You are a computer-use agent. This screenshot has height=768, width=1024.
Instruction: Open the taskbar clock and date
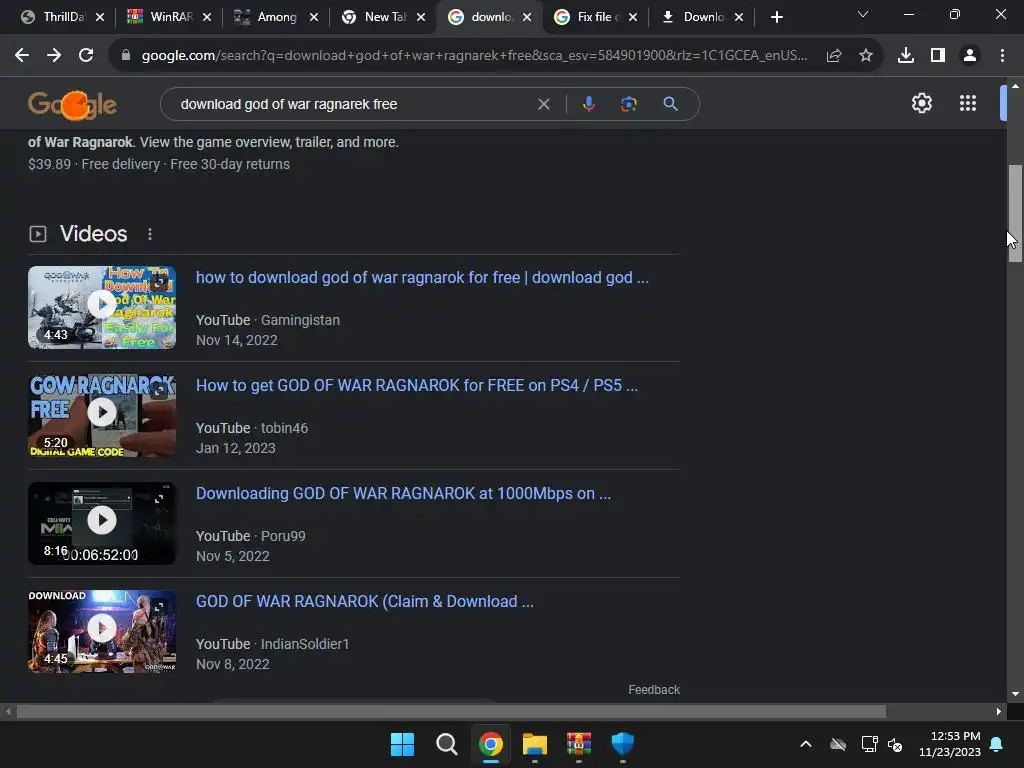pos(950,744)
